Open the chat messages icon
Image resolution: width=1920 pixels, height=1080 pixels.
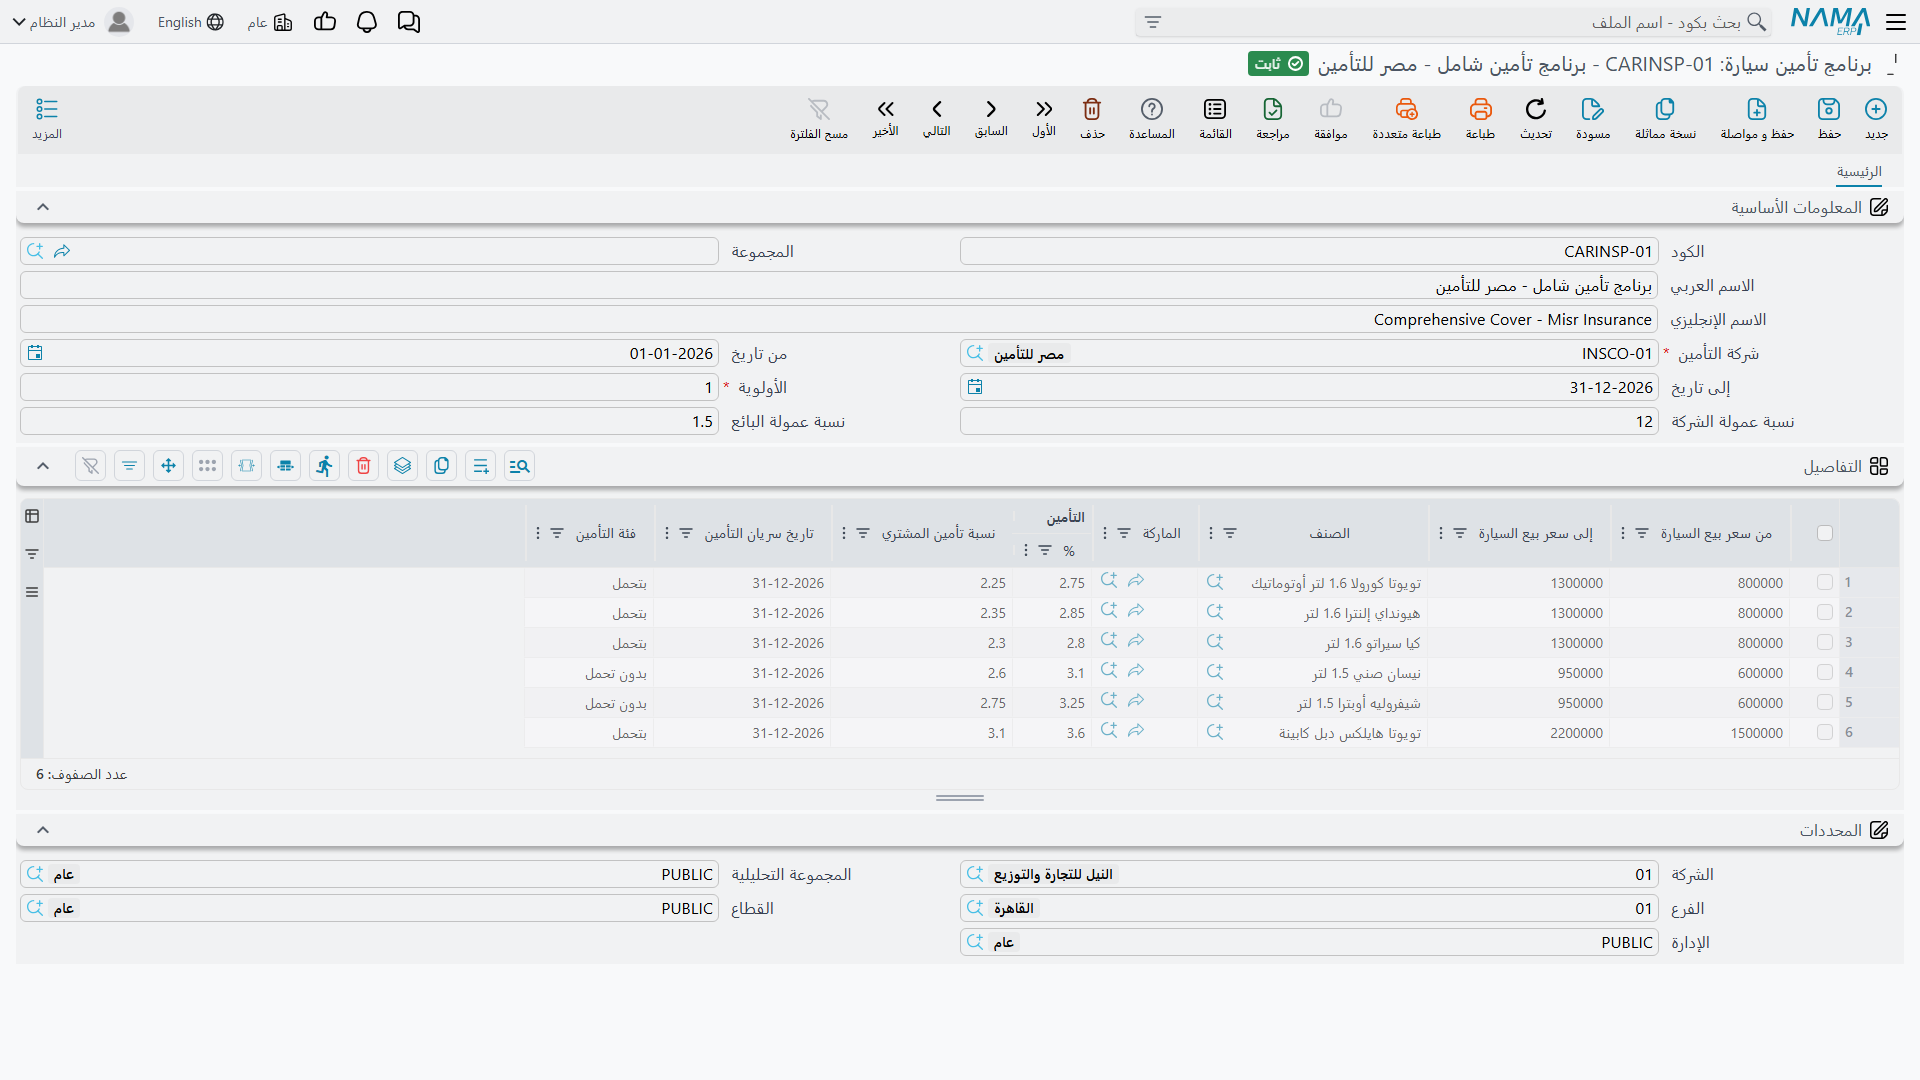point(408,22)
